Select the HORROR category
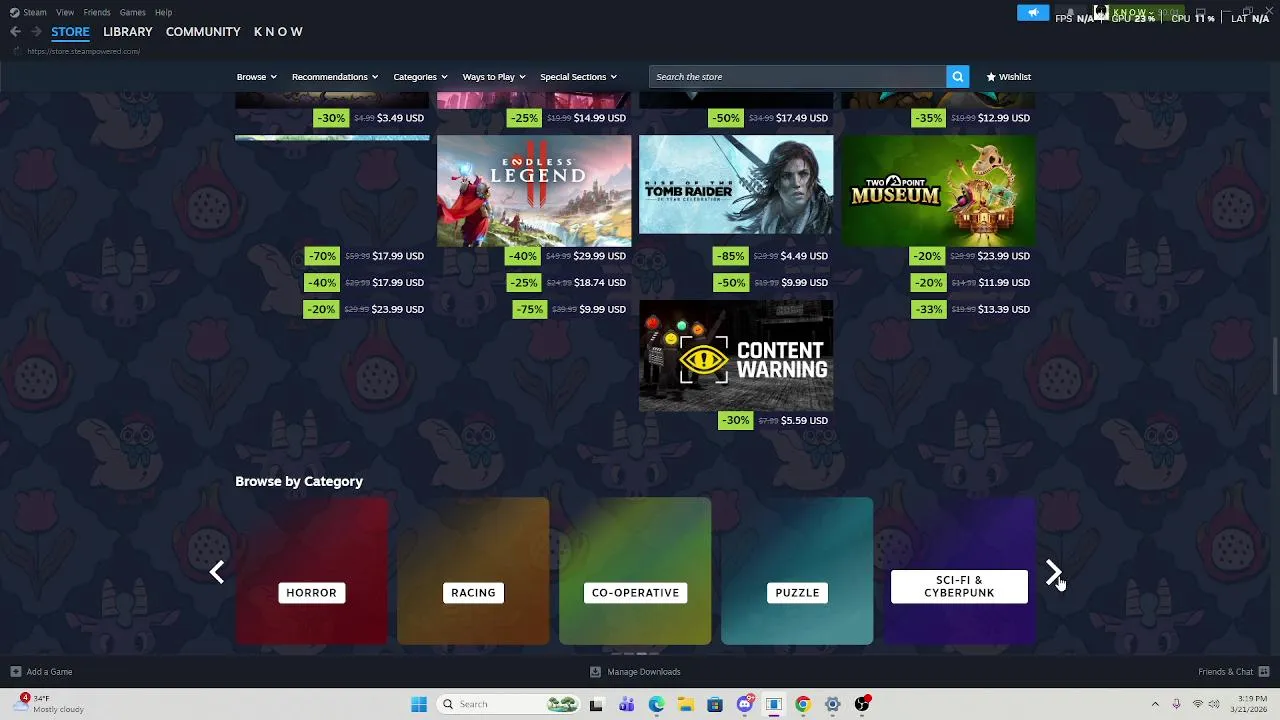The height and width of the screenshot is (720, 1280). tap(312, 571)
